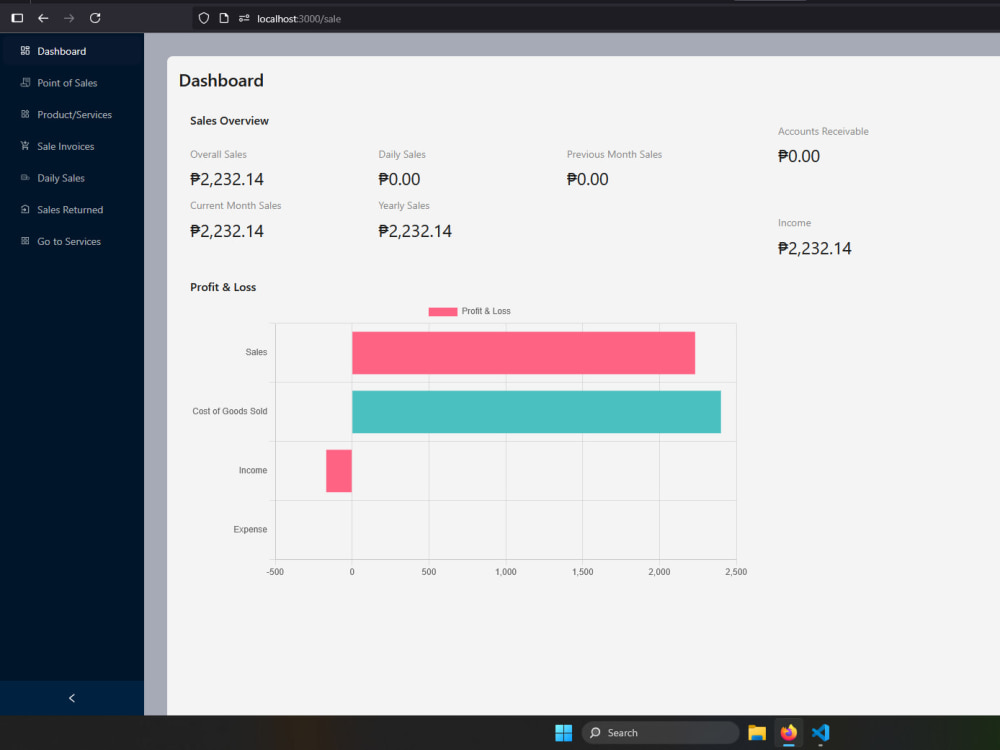Viewport: 1000px width, 750px height.
Task: Click the Previous Month Sales value
Action: [x=587, y=179]
